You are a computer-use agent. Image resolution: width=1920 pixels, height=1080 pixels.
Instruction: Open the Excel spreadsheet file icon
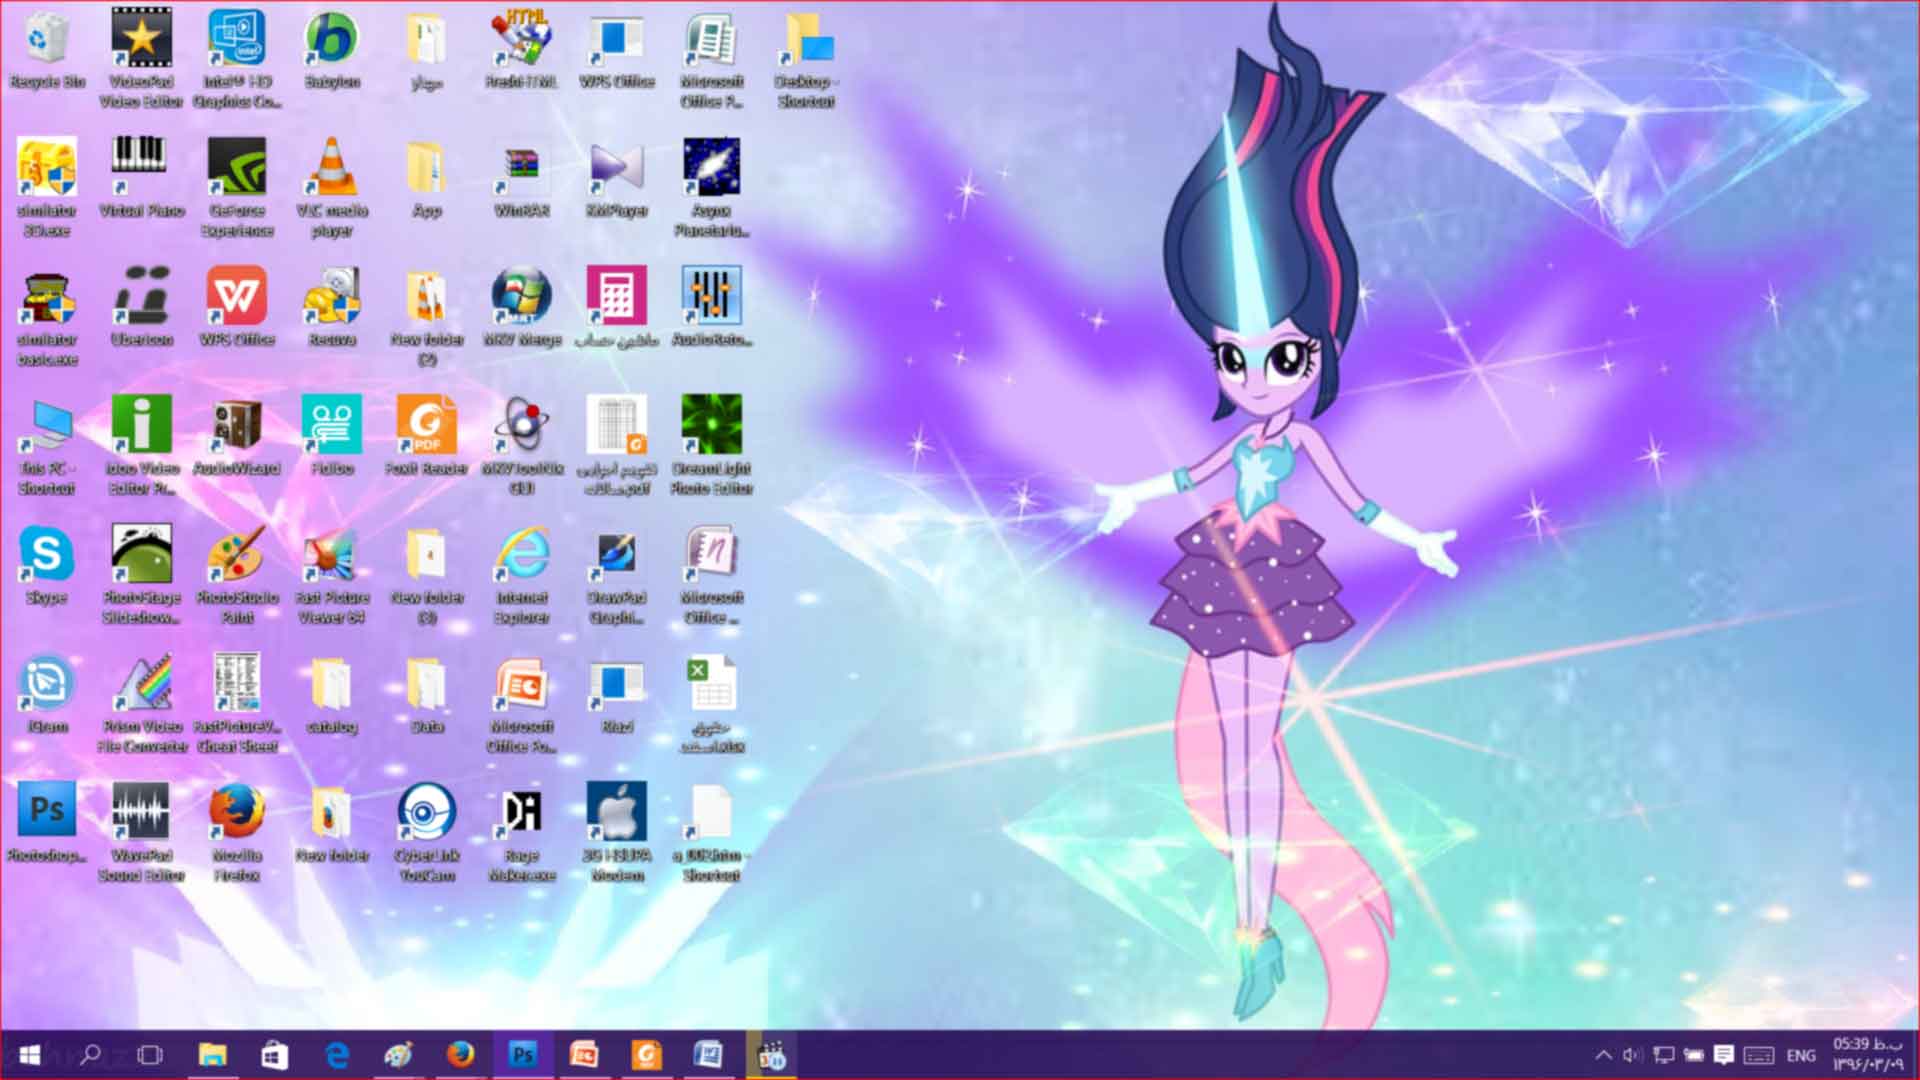712,704
